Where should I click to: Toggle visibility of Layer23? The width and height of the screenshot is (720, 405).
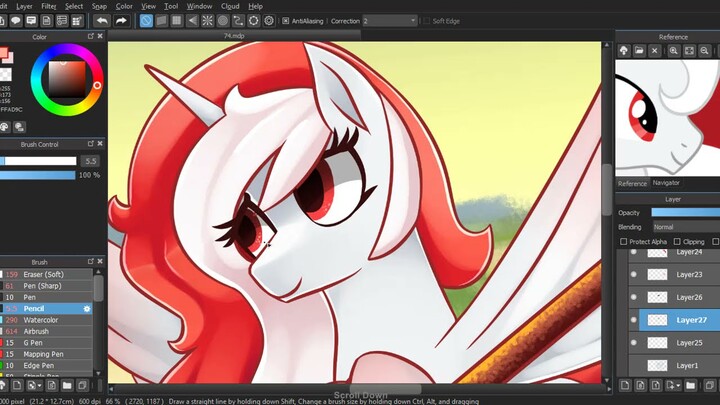click(x=634, y=275)
